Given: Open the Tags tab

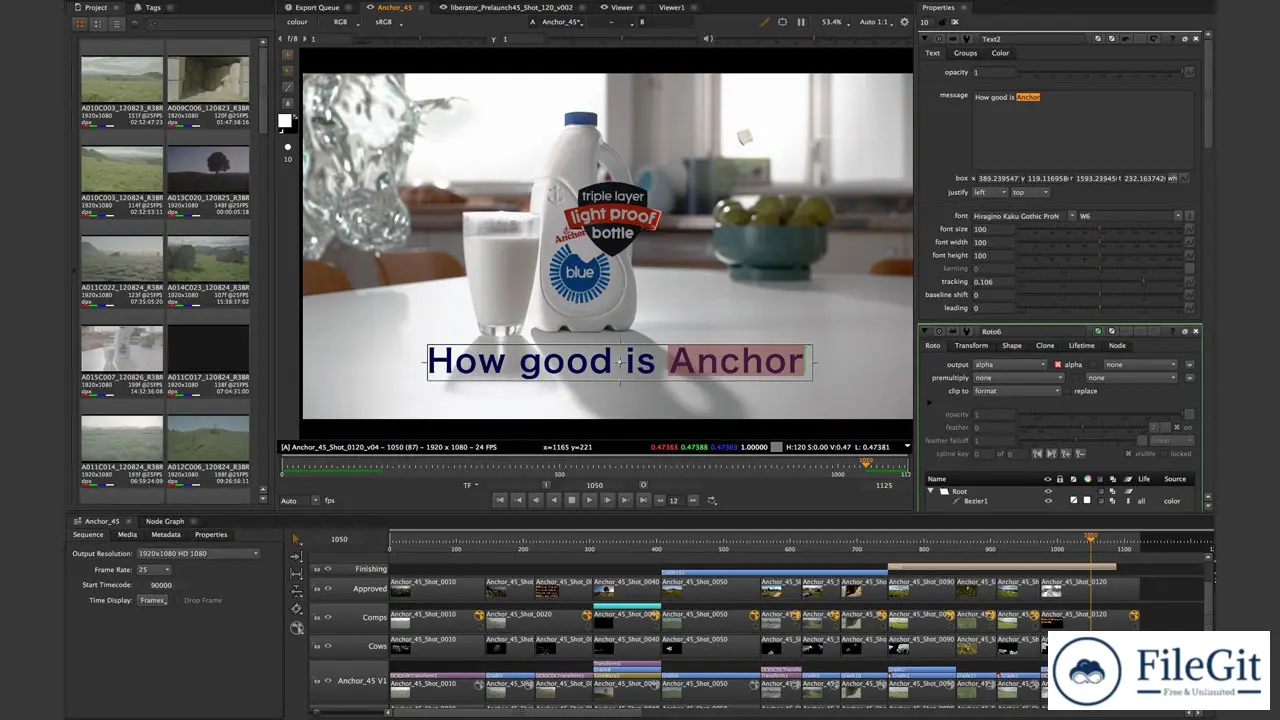Looking at the screenshot, I should click(152, 7).
